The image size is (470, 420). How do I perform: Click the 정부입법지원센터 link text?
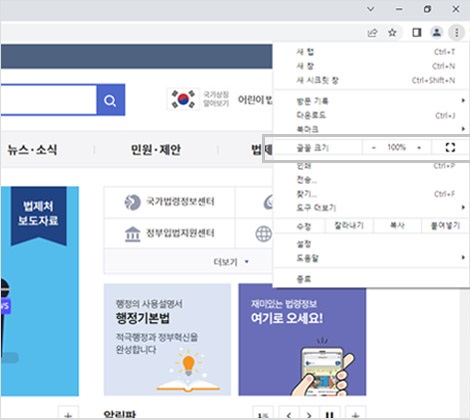pyautogui.click(x=180, y=233)
